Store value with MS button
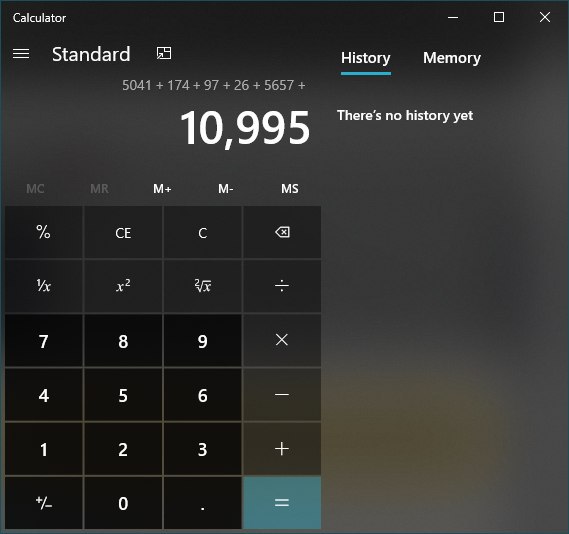569x534 pixels. pos(290,189)
